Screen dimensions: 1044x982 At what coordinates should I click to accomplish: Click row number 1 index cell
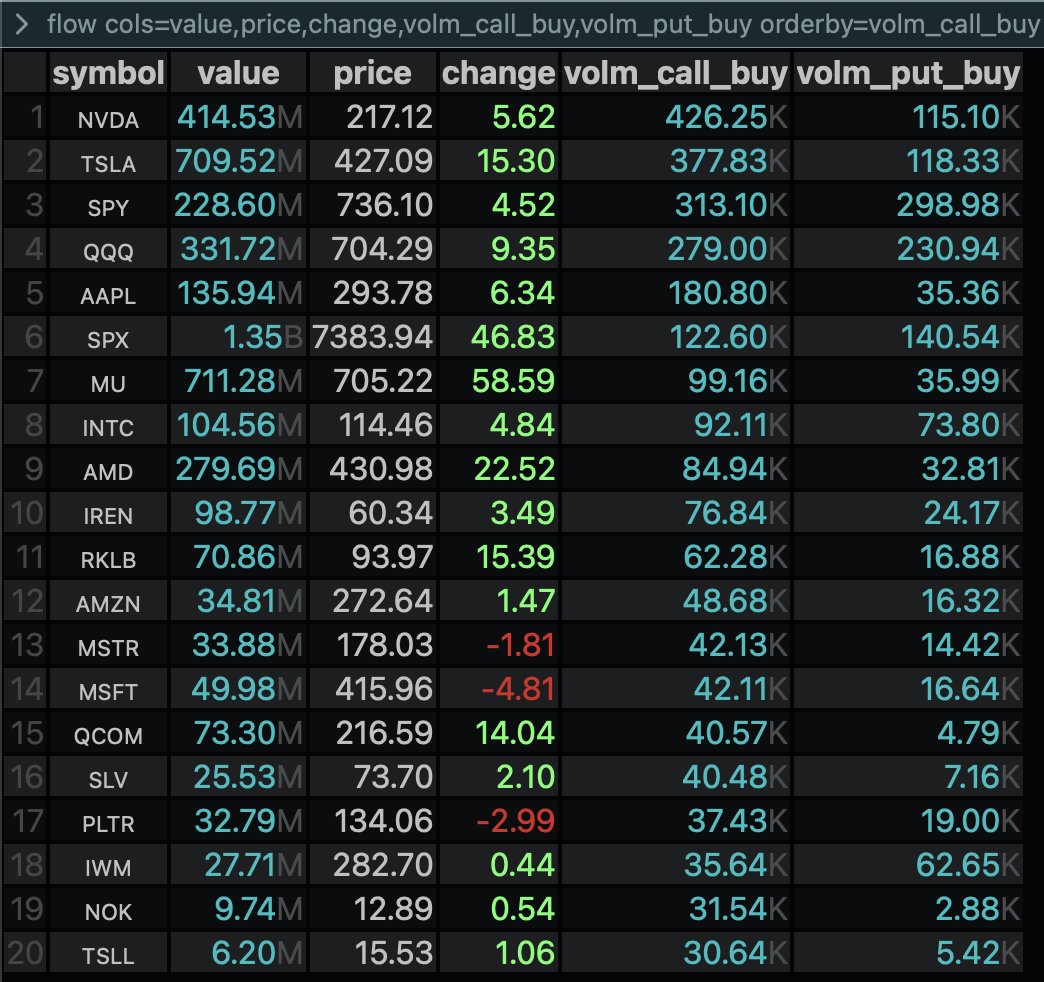pyautogui.click(x=25, y=117)
